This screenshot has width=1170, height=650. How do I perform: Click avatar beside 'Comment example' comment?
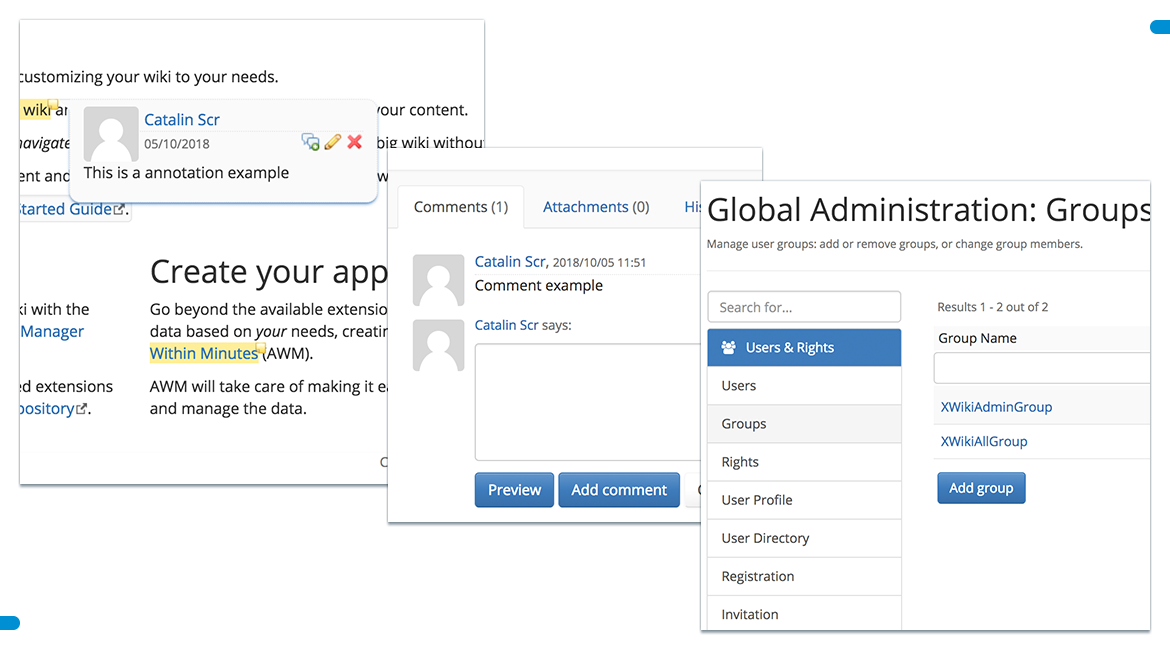(x=438, y=280)
